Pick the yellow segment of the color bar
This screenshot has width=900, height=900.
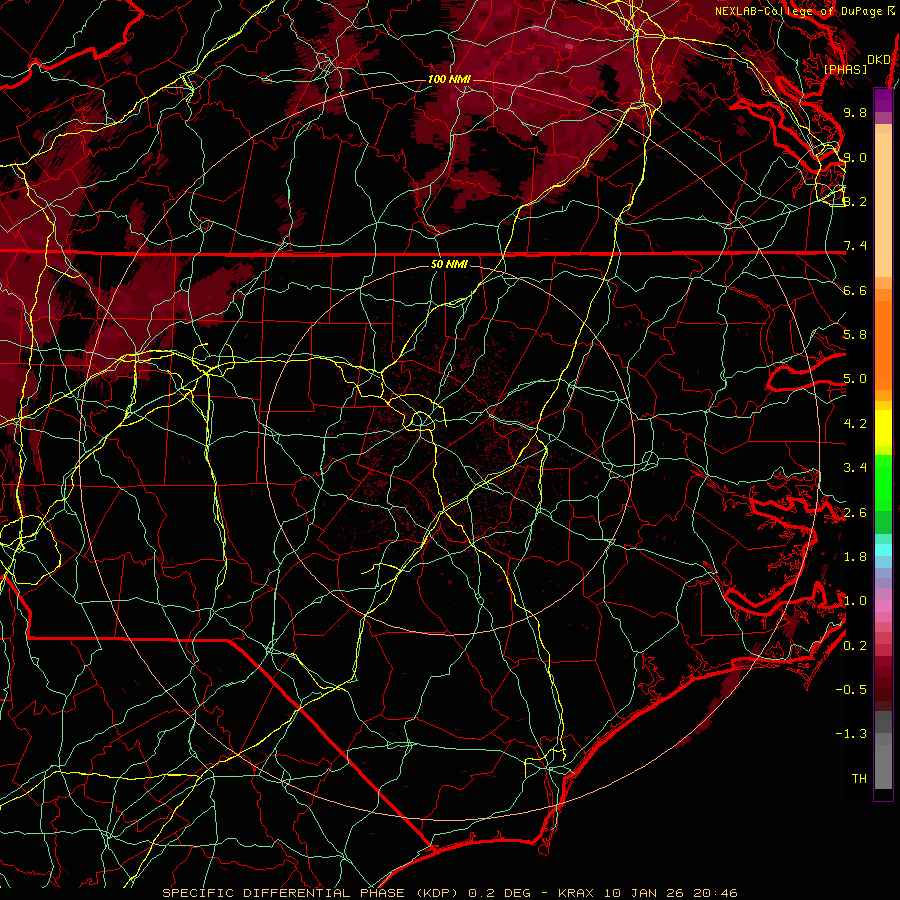883,428
